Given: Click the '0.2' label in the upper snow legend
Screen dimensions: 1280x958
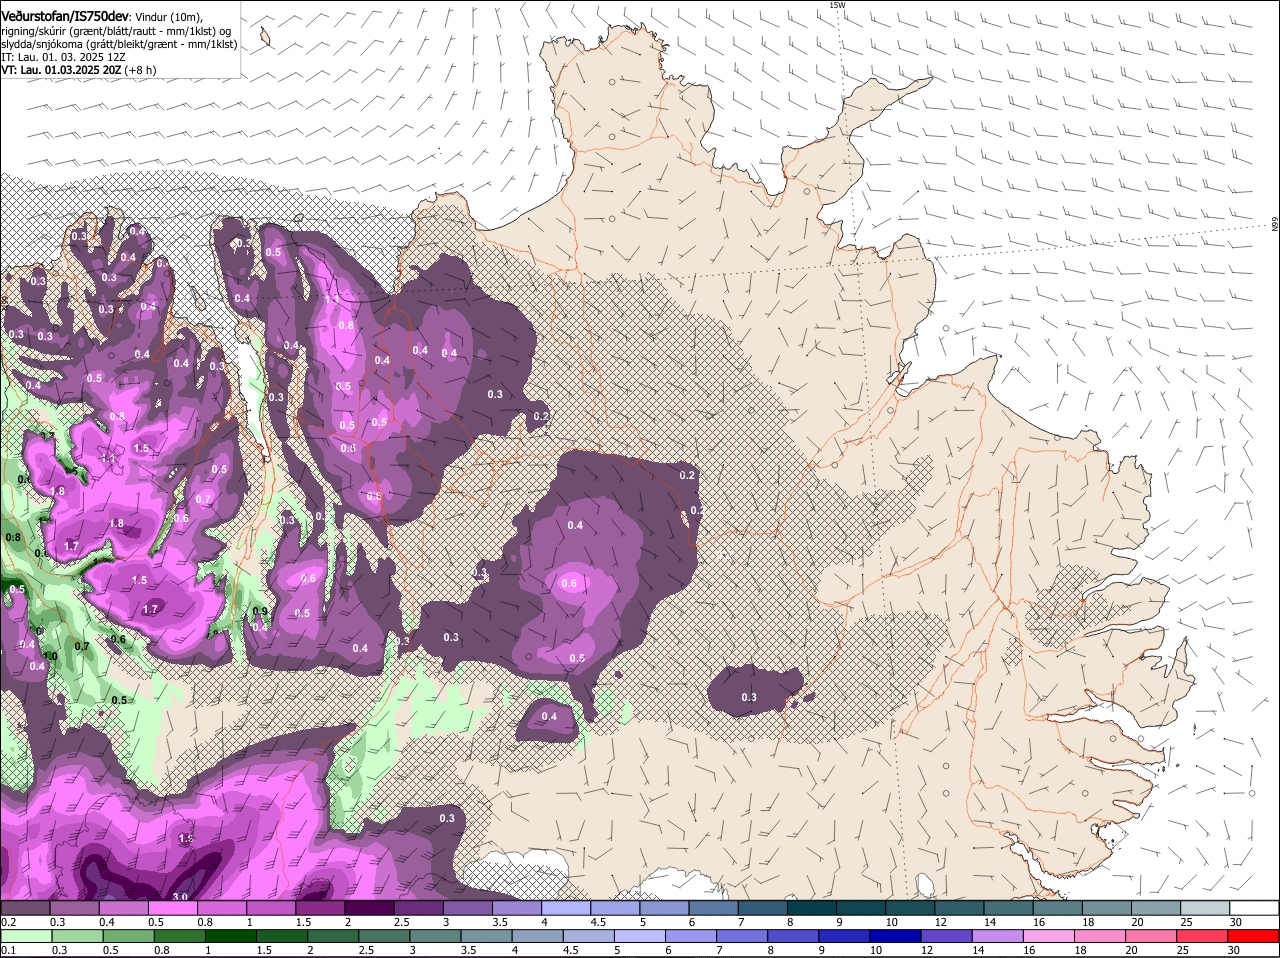Looking at the screenshot, I should coord(9,922).
